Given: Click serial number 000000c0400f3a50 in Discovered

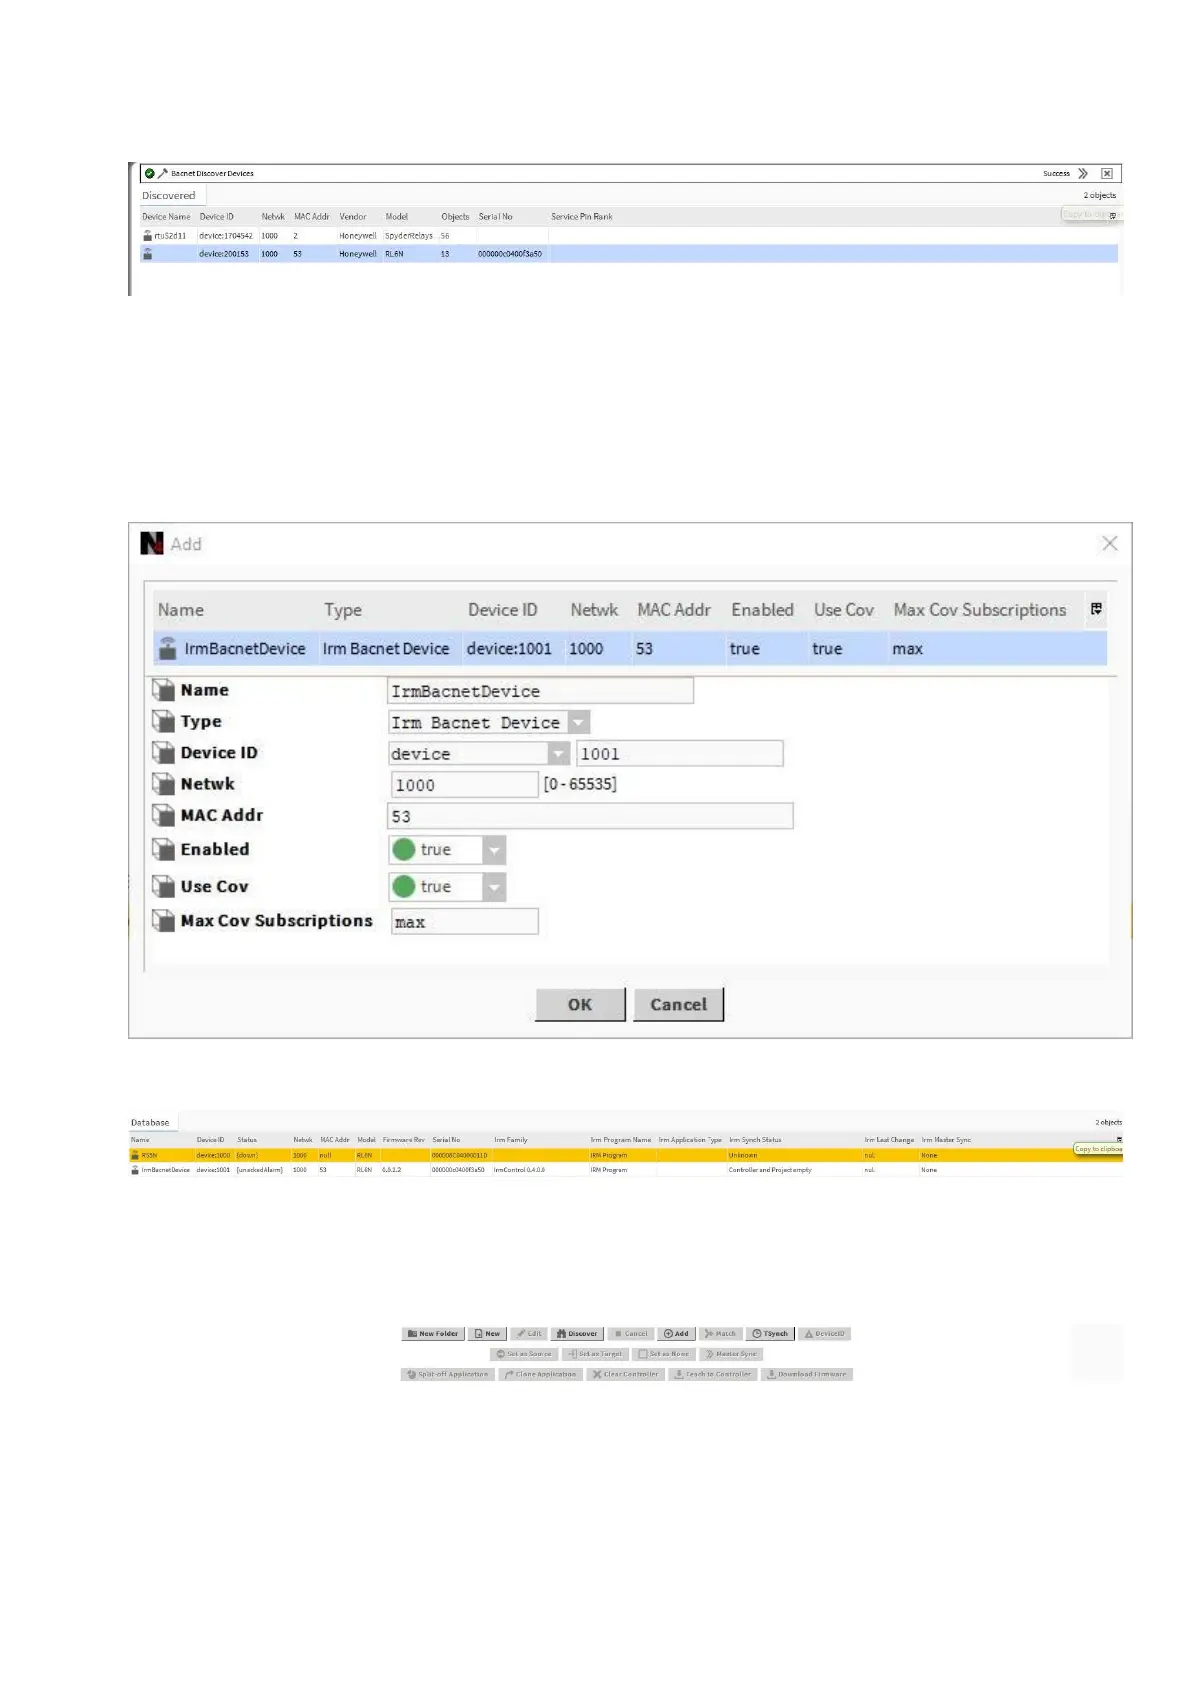Looking at the screenshot, I should point(510,254).
